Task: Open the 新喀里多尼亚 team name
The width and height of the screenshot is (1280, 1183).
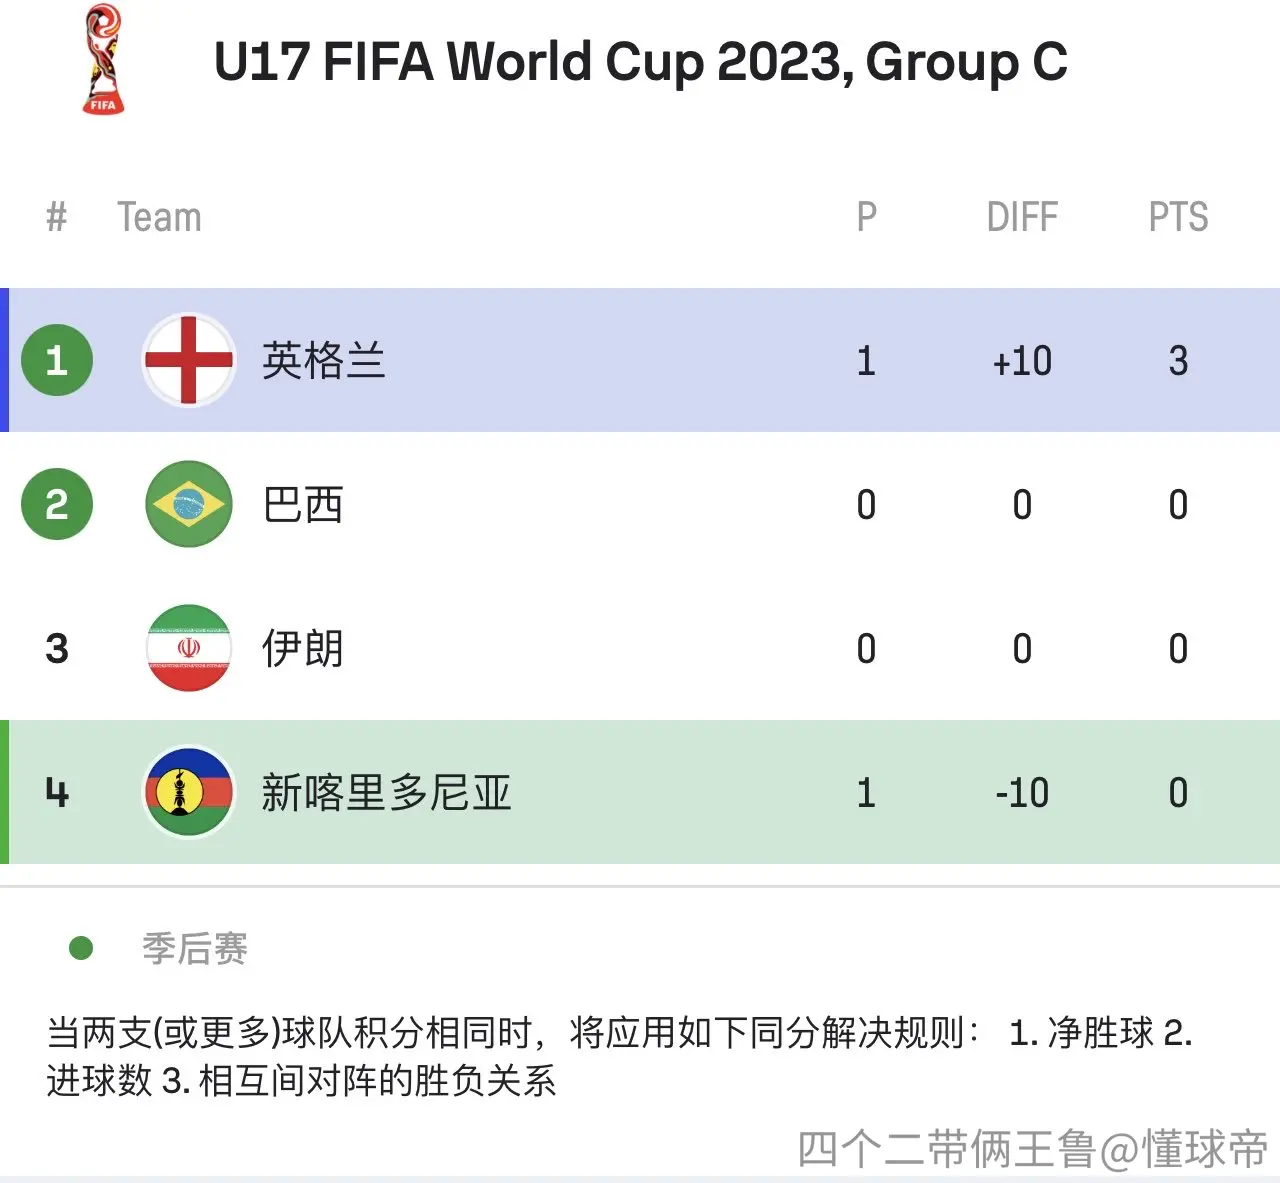Action: pyautogui.click(x=386, y=793)
